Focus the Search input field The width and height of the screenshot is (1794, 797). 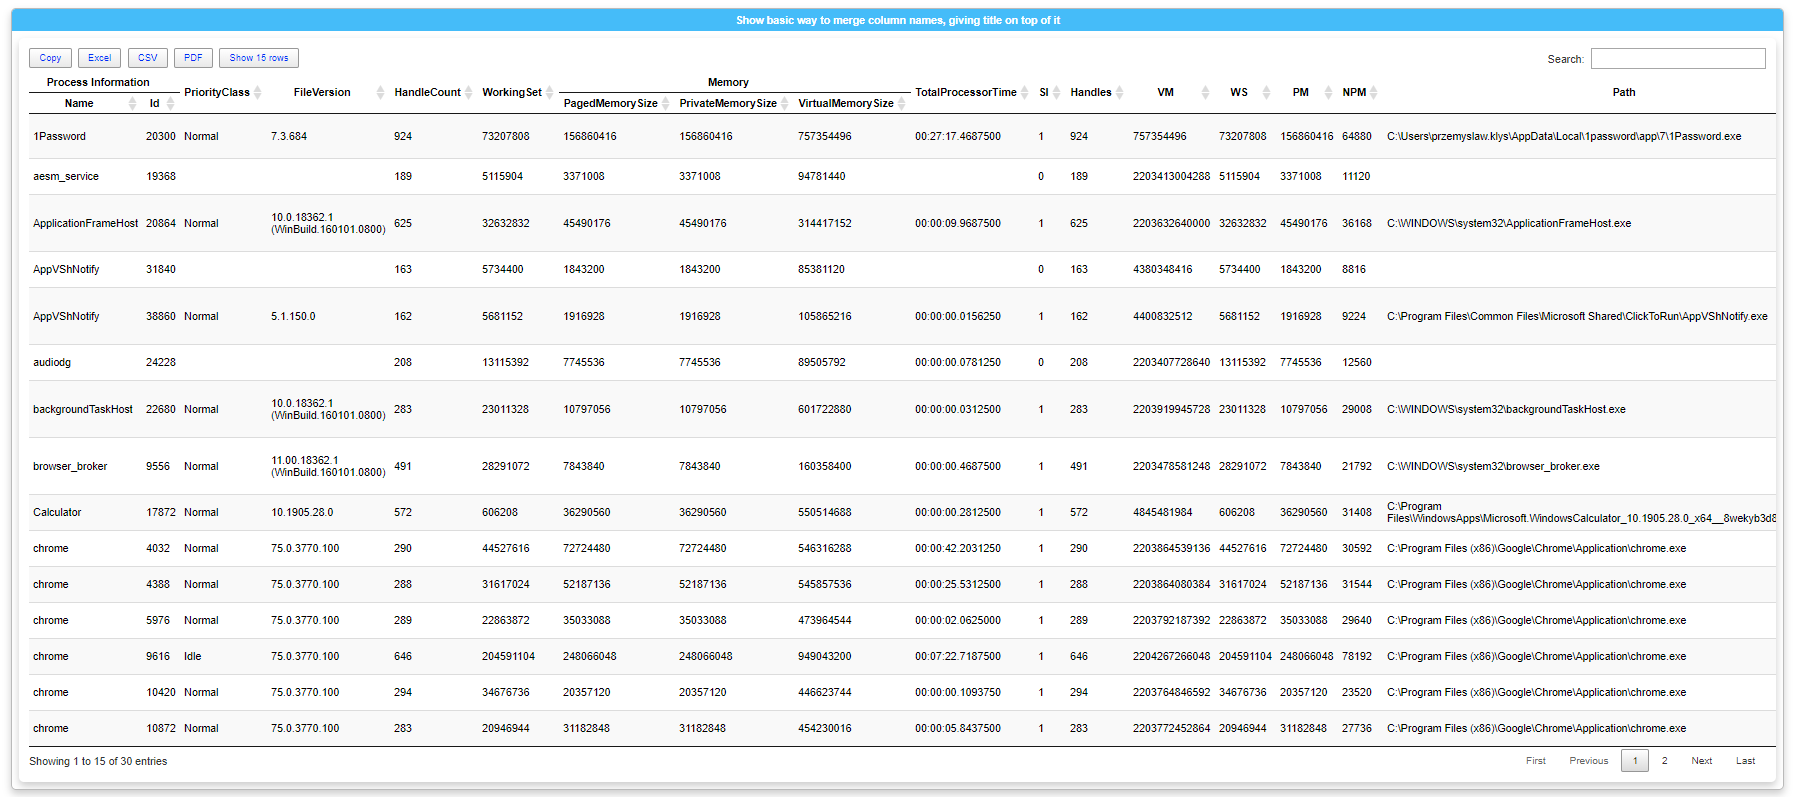(x=1677, y=59)
